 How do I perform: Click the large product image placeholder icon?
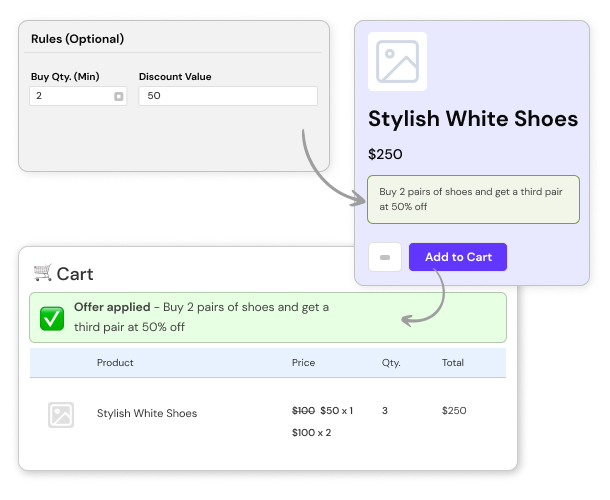(397, 62)
